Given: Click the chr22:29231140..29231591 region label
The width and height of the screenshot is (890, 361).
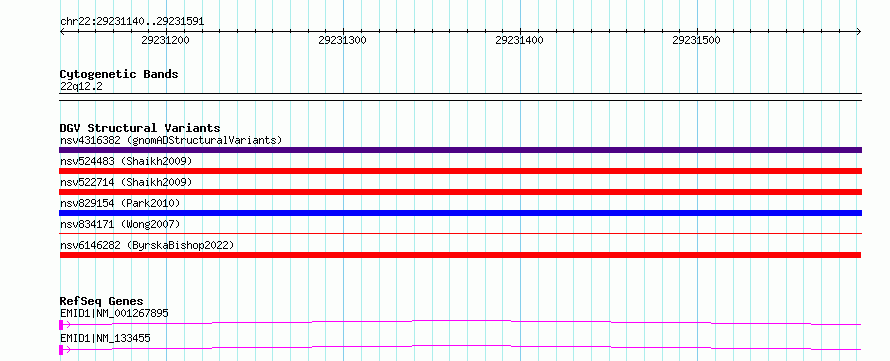Looking at the screenshot, I should [x=132, y=22].
